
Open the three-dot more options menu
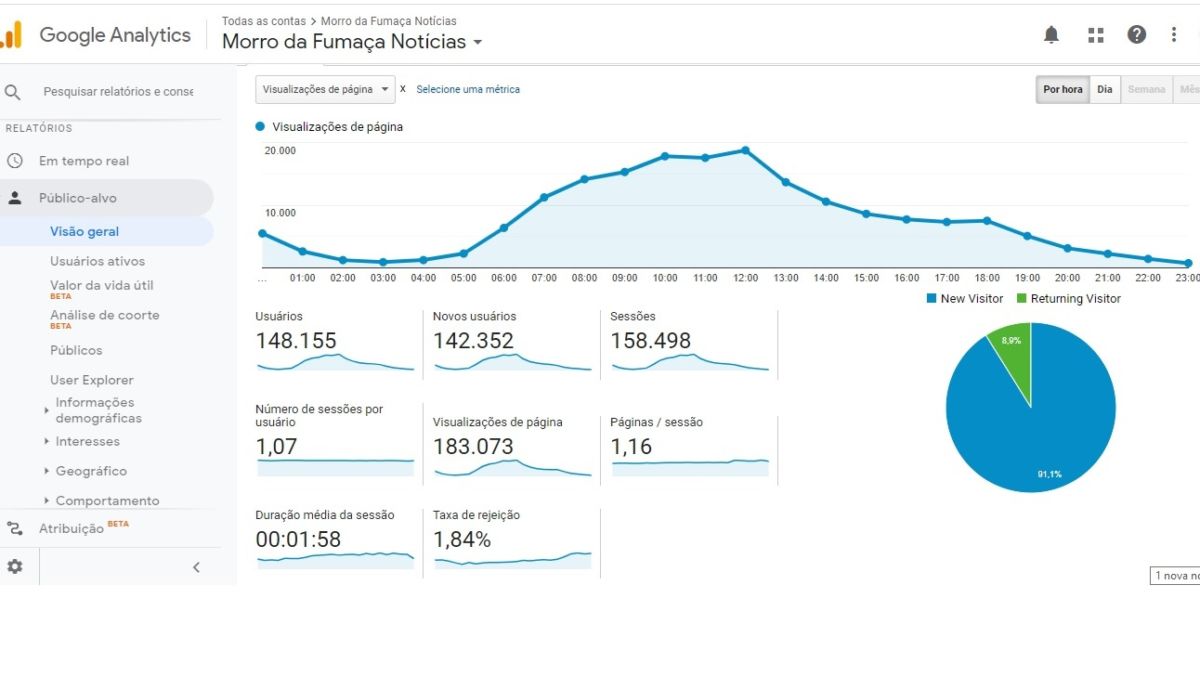[1174, 35]
